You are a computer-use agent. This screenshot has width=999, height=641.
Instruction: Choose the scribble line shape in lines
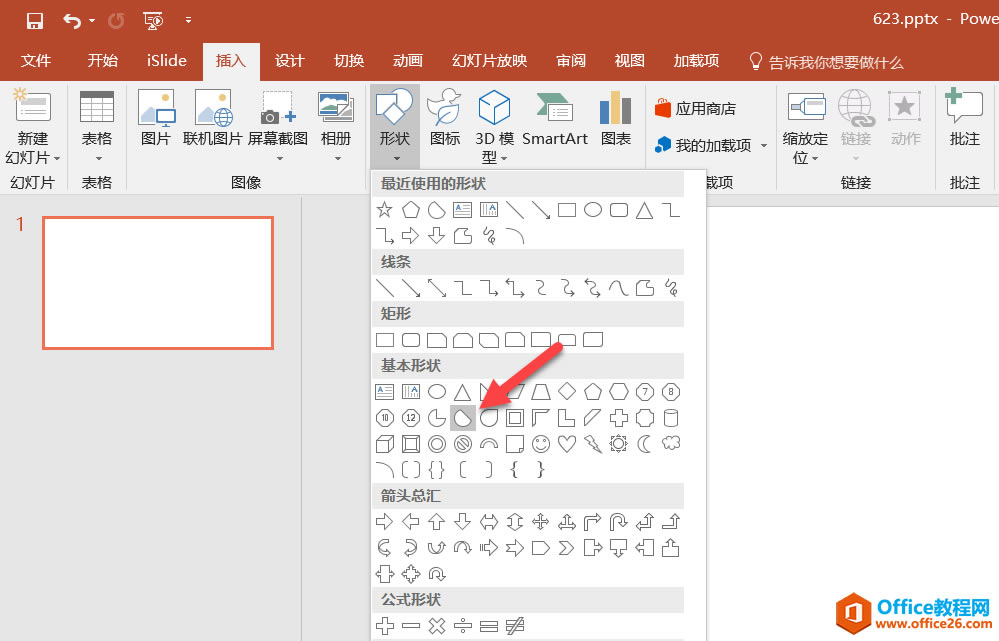click(x=671, y=288)
